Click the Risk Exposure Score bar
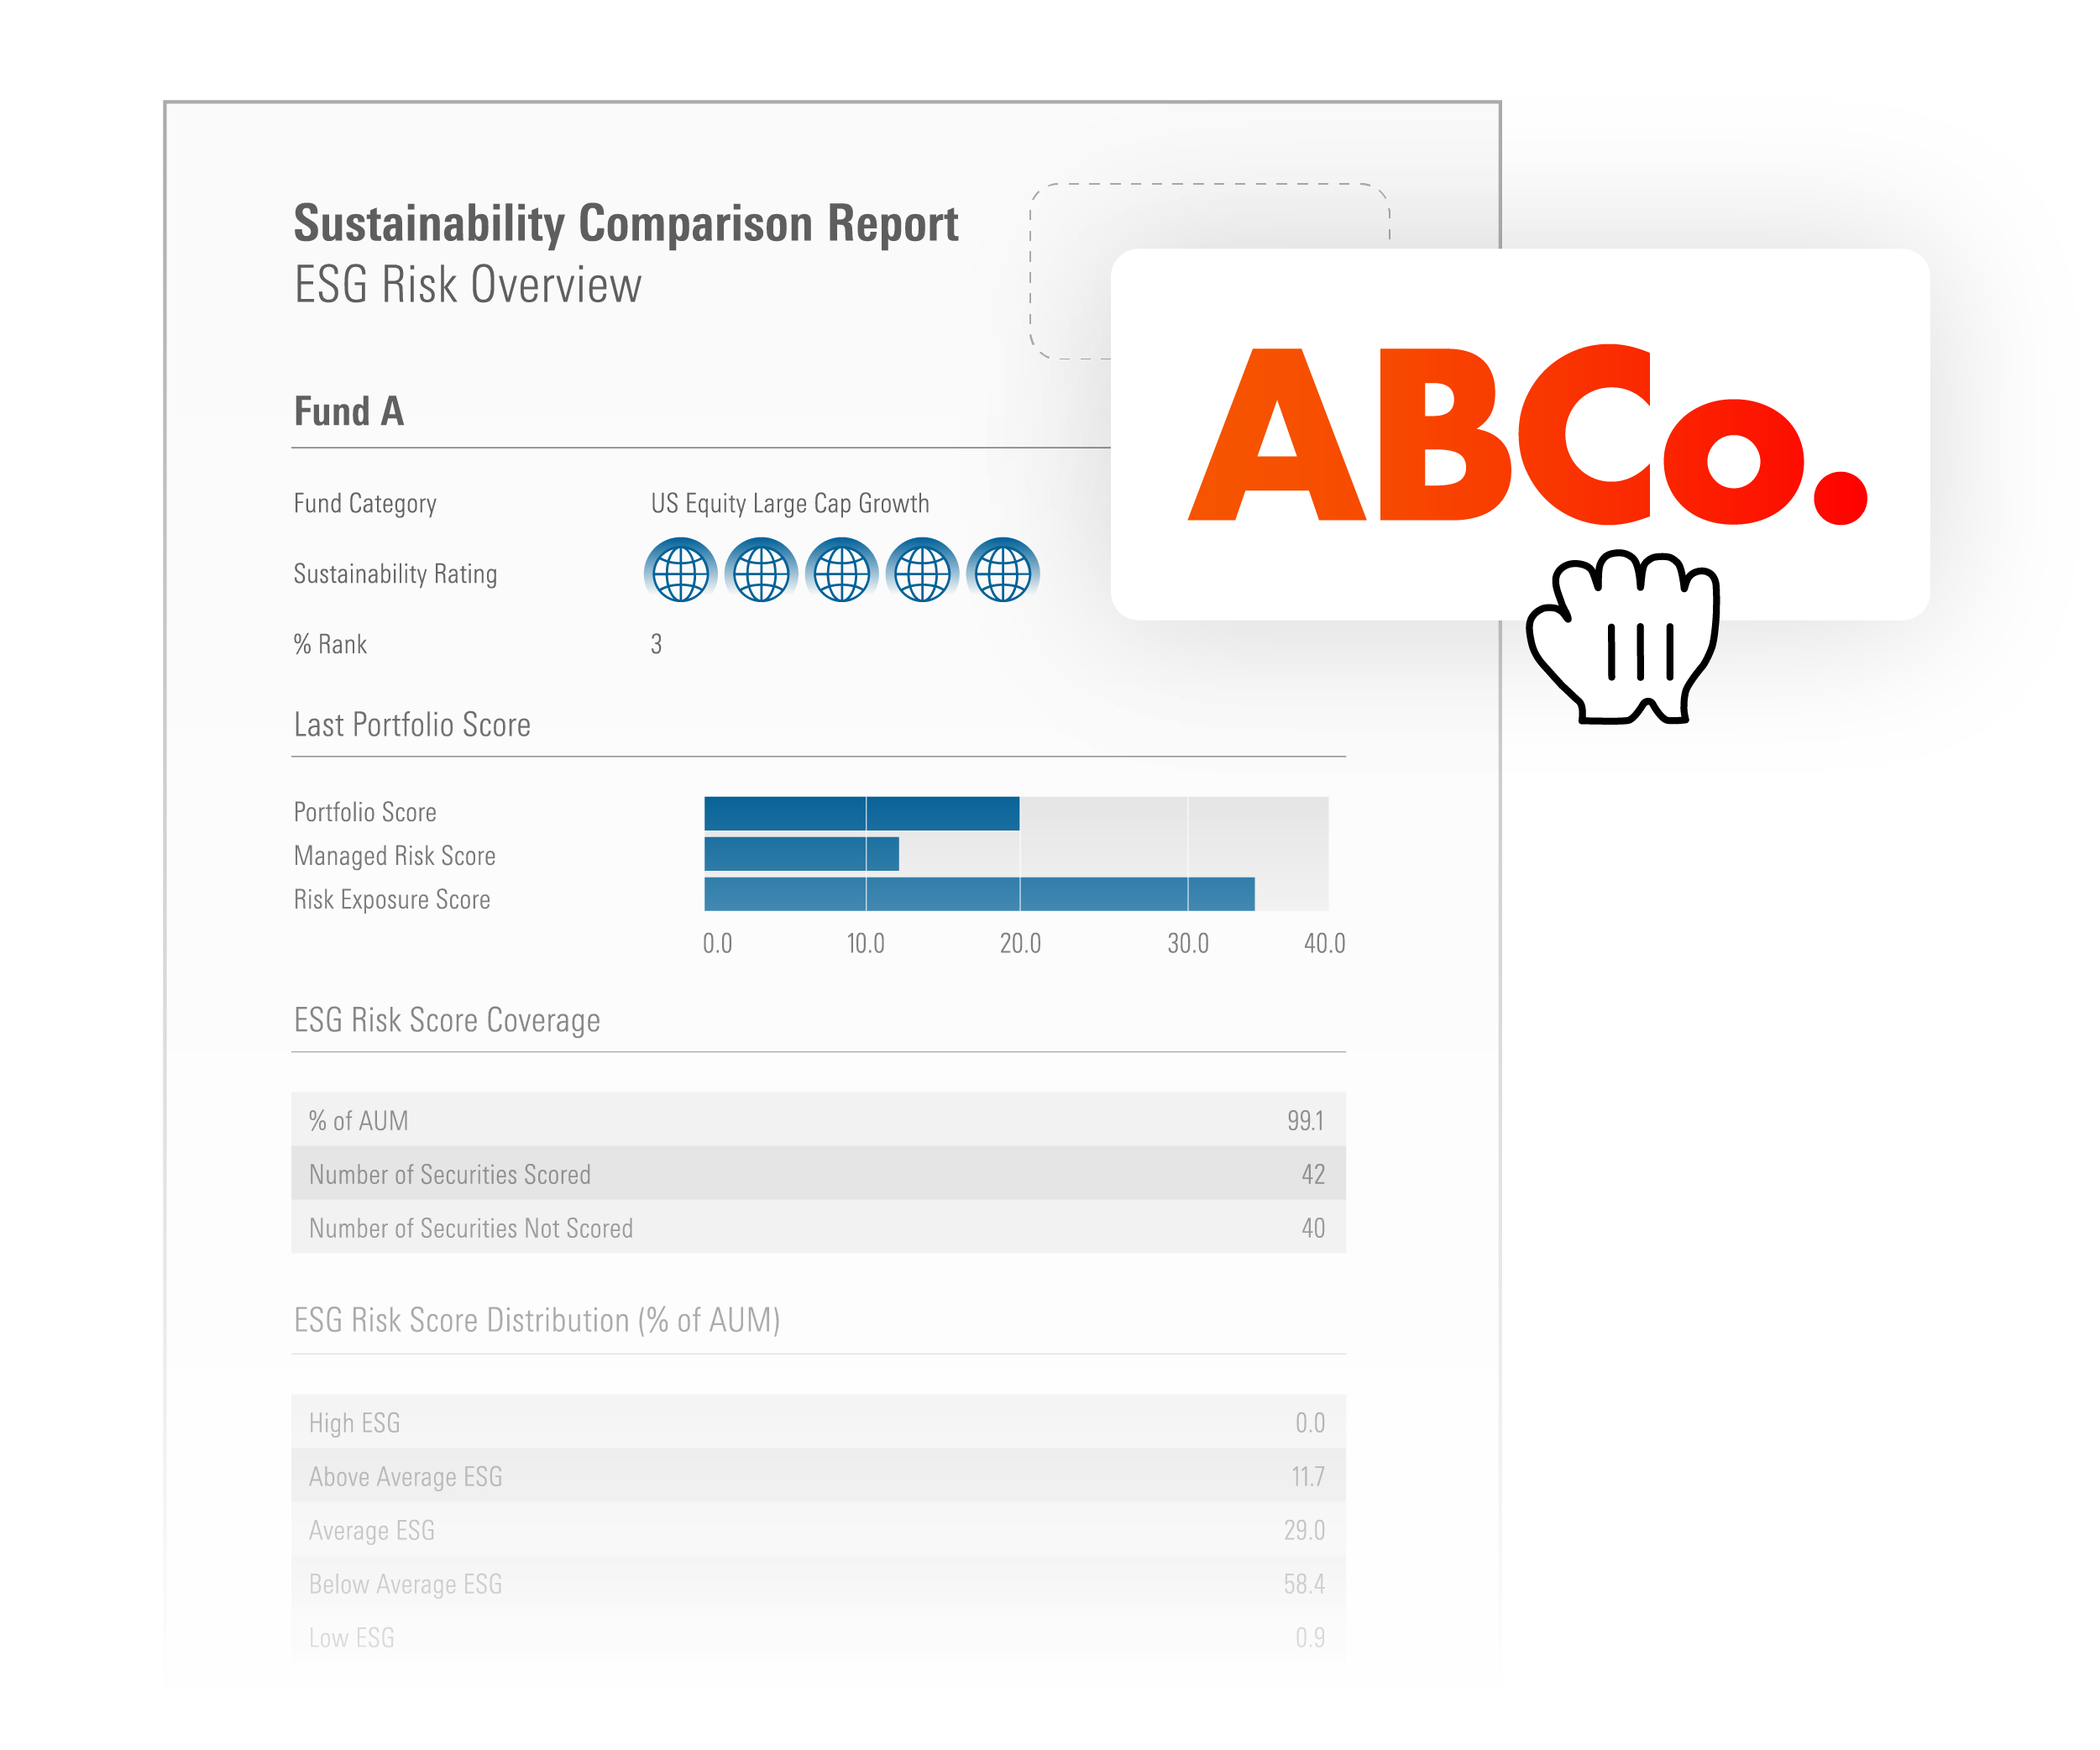The height and width of the screenshot is (1750, 2100). pos(978,894)
